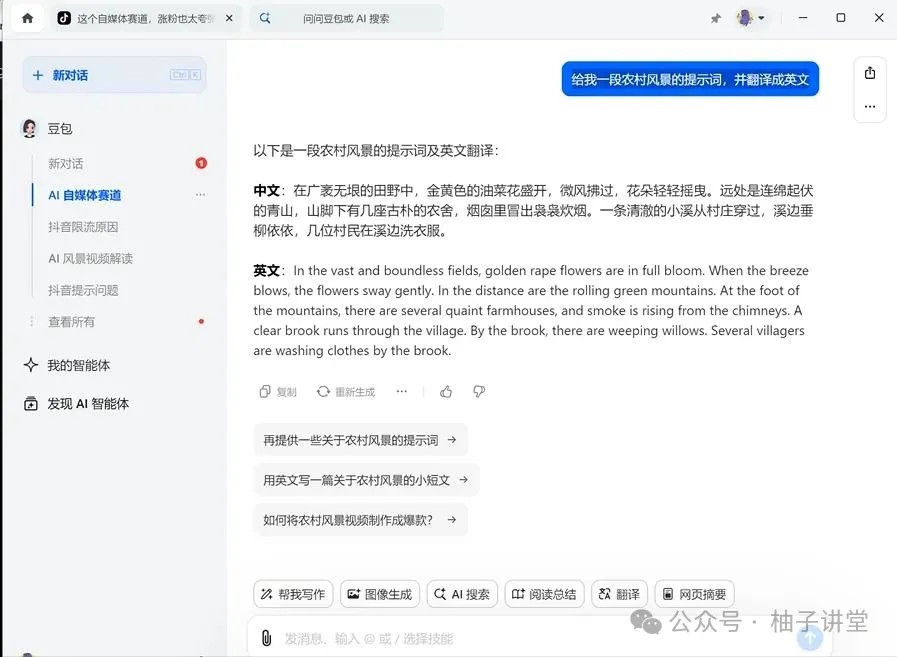The image size is (897, 657).
Task: Click the paperclip attachment icon
Action: coord(266,638)
